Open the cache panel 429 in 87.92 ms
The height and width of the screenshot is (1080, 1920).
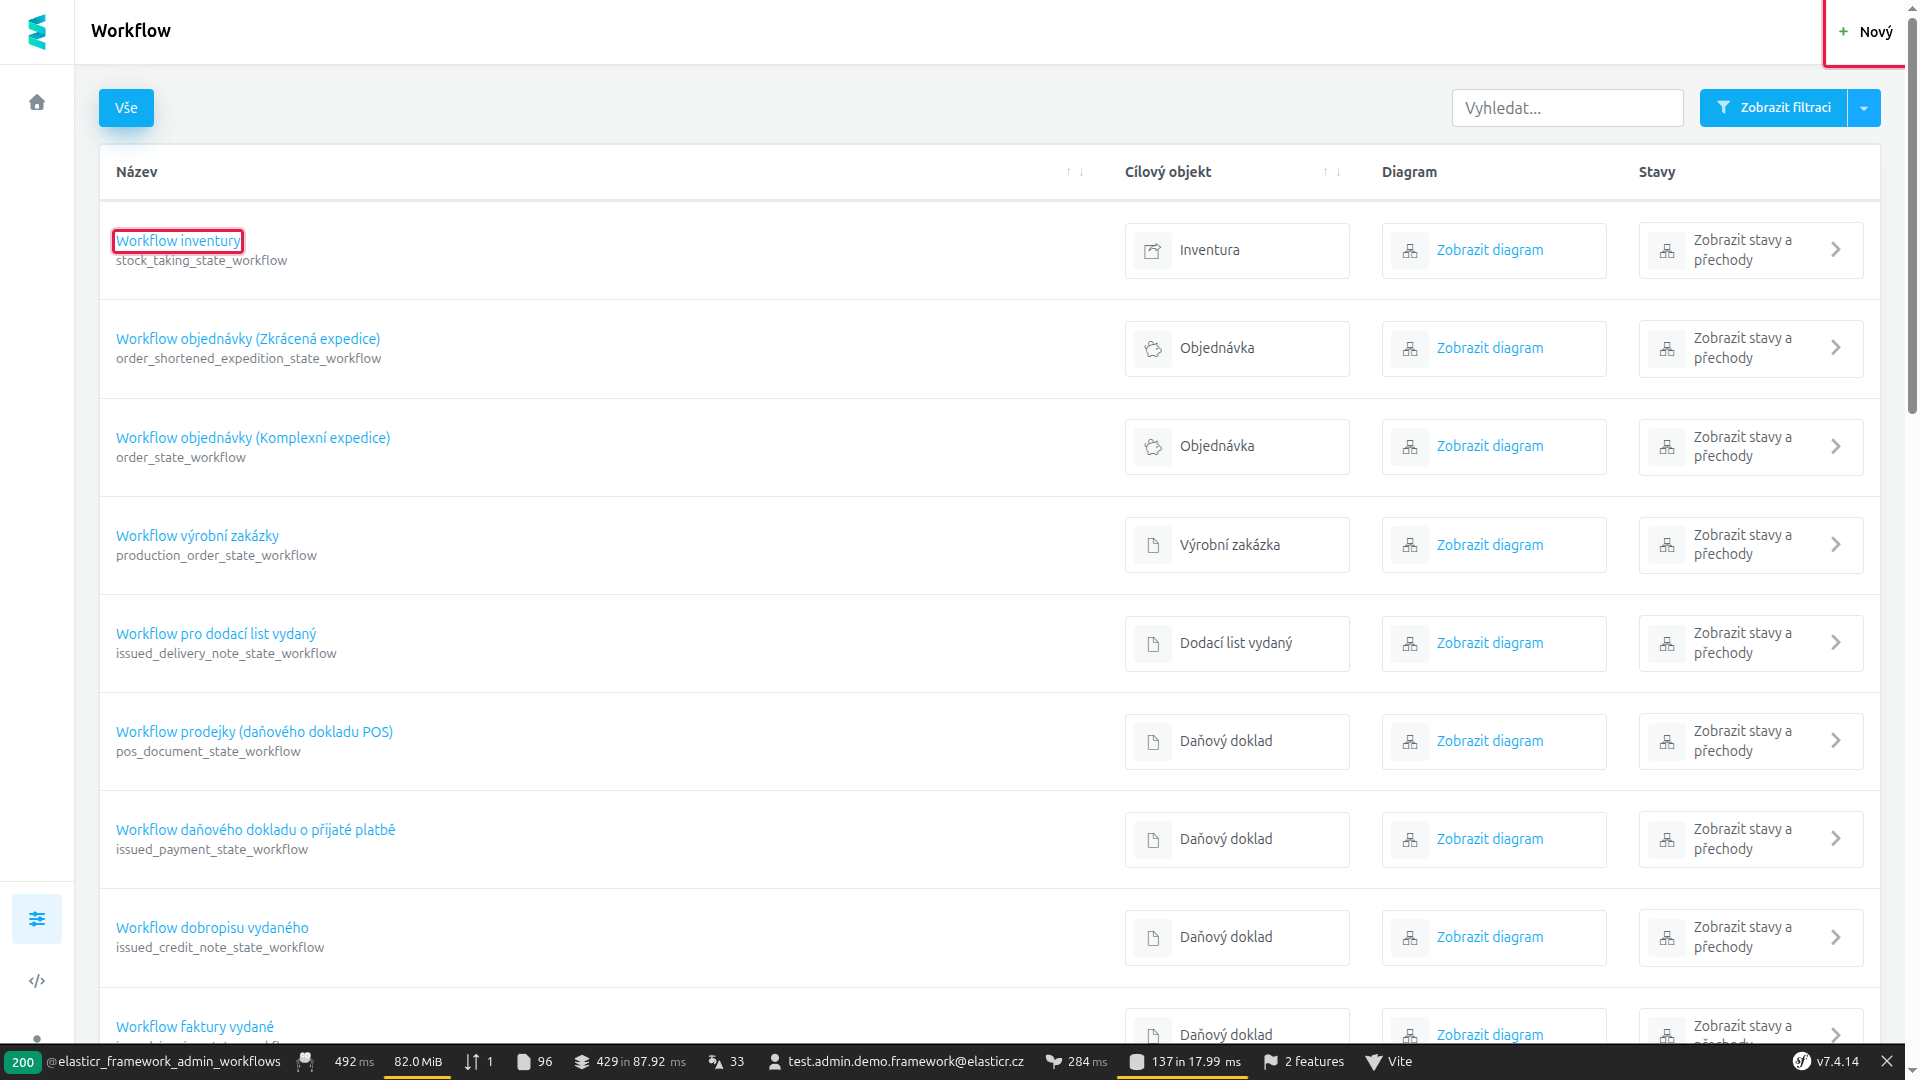630,1061
